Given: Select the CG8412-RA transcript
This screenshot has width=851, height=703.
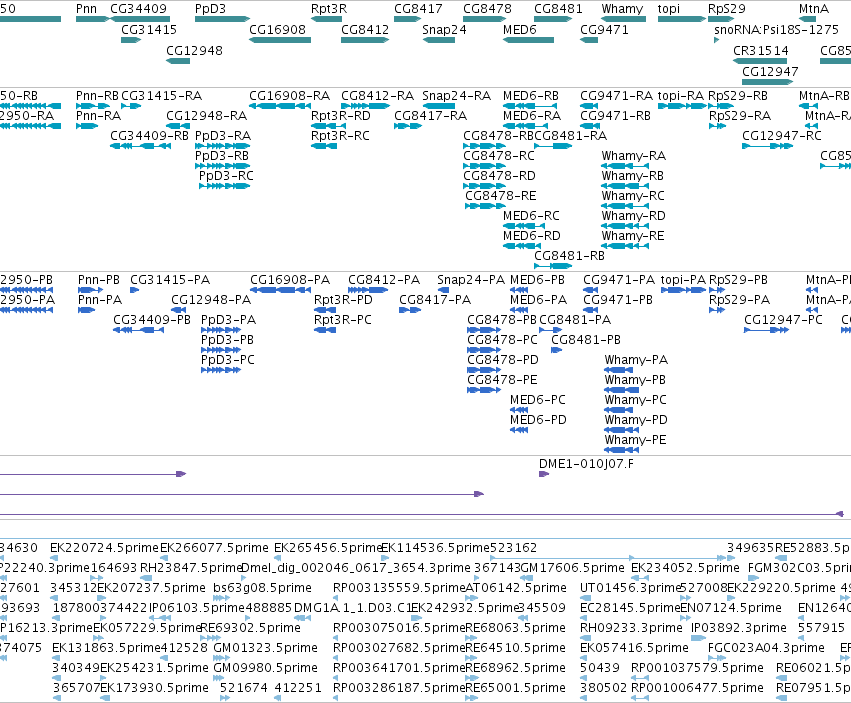Looking at the screenshot, I should click(365, 106).
